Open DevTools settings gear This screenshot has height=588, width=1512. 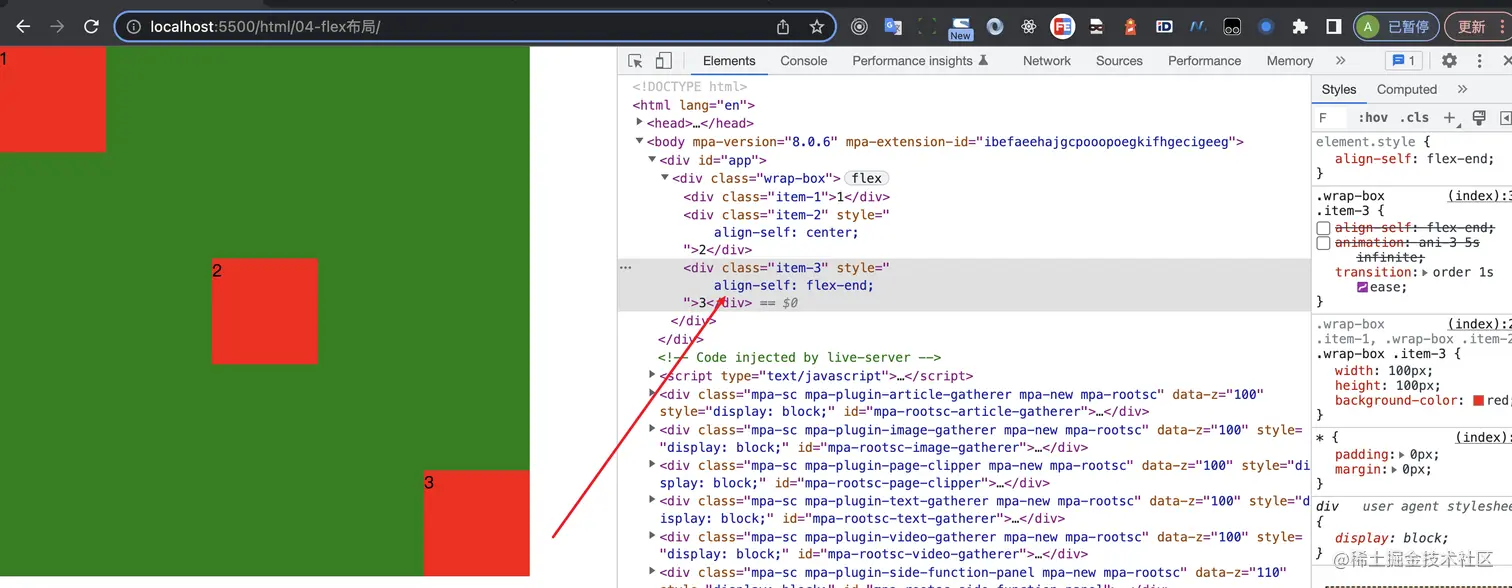pyautogui.click(x=1449, y=61)
